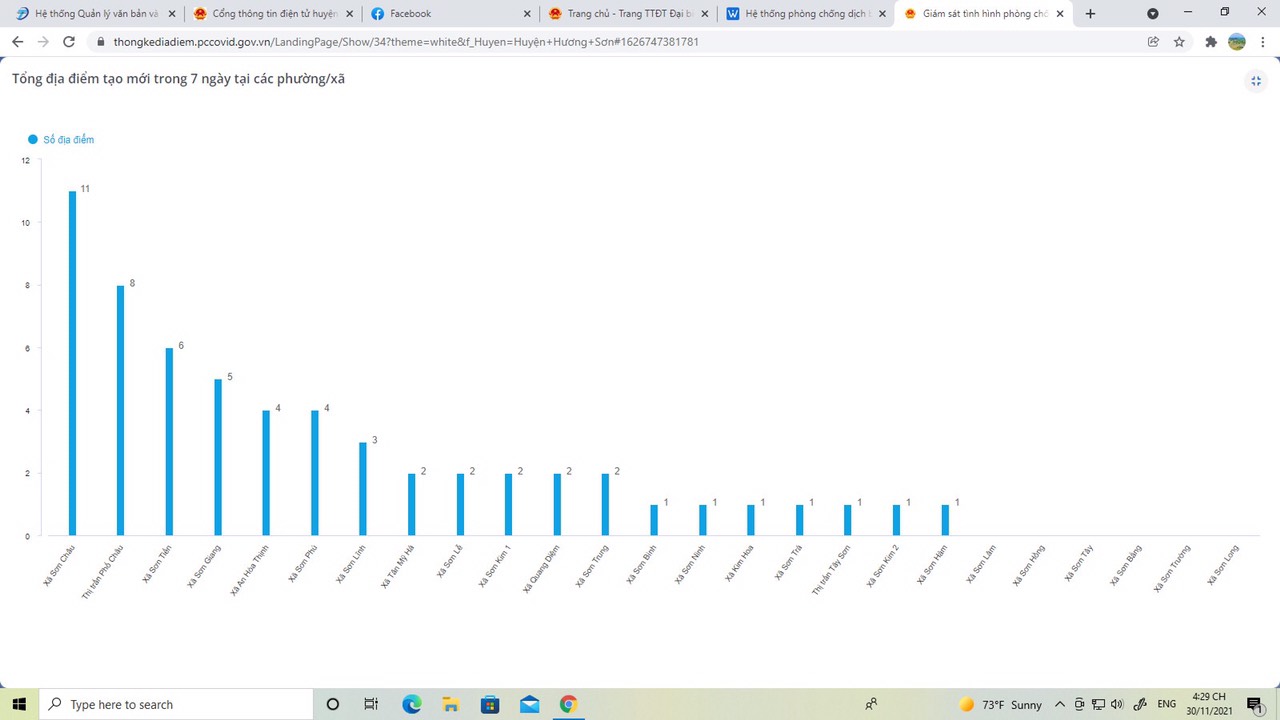Bookmark this page with the star icon
1280x720 pixels.
1179,42
